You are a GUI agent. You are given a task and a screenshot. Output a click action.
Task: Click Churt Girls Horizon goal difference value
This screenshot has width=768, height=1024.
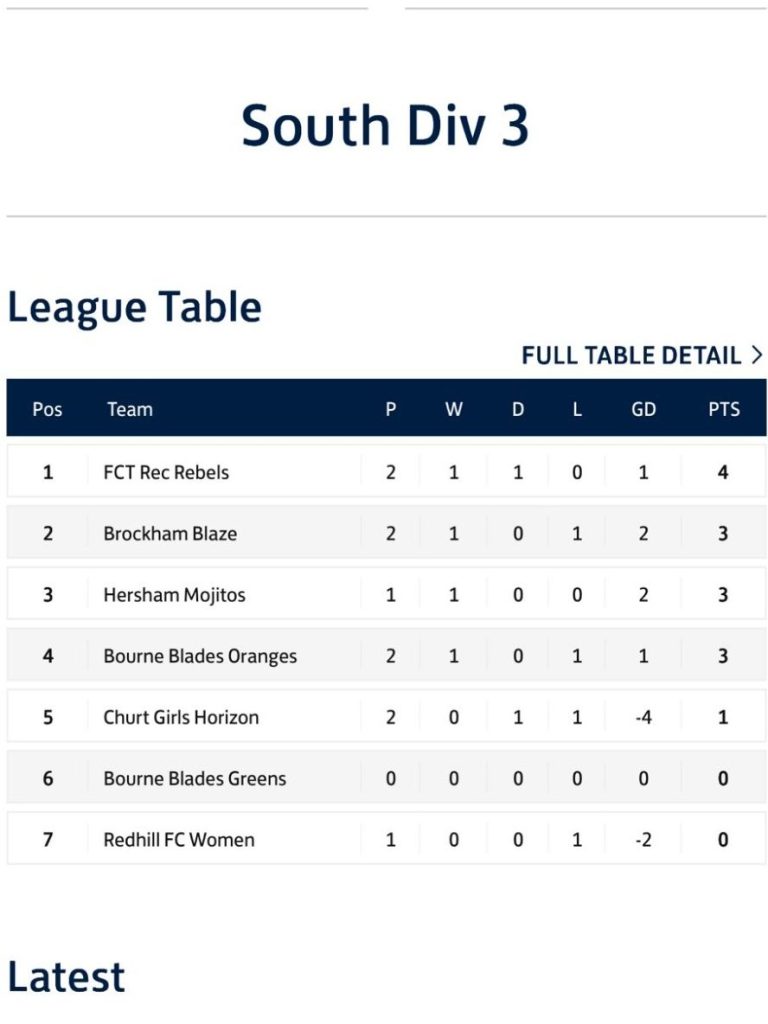coord(643,717)
